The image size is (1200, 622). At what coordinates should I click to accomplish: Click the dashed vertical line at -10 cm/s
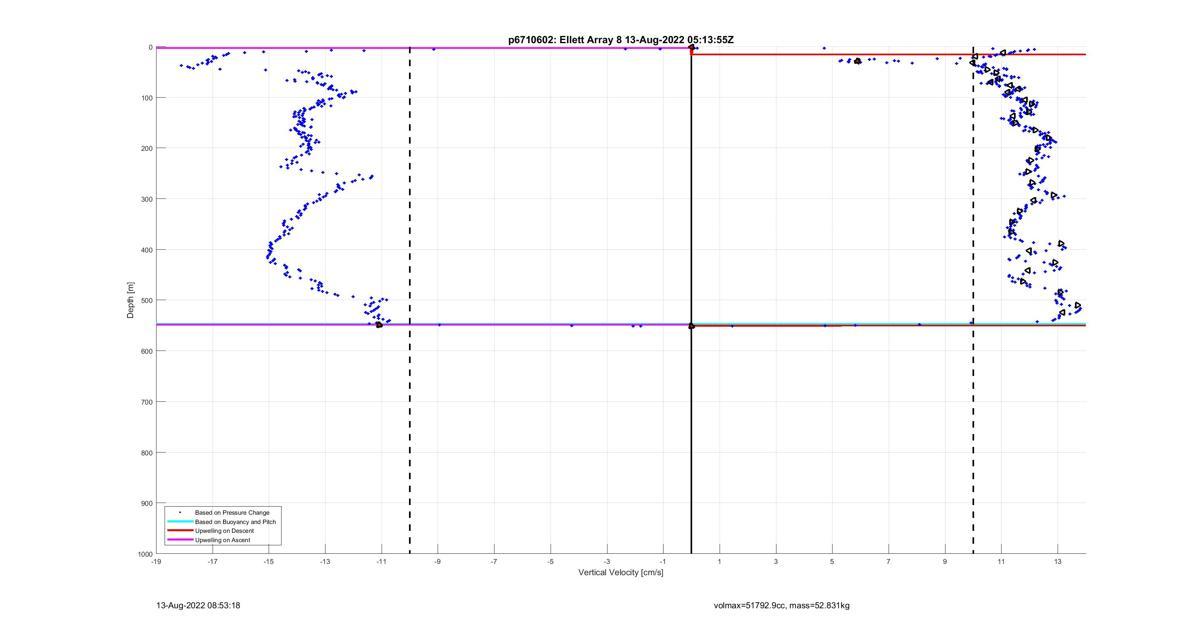410,300
